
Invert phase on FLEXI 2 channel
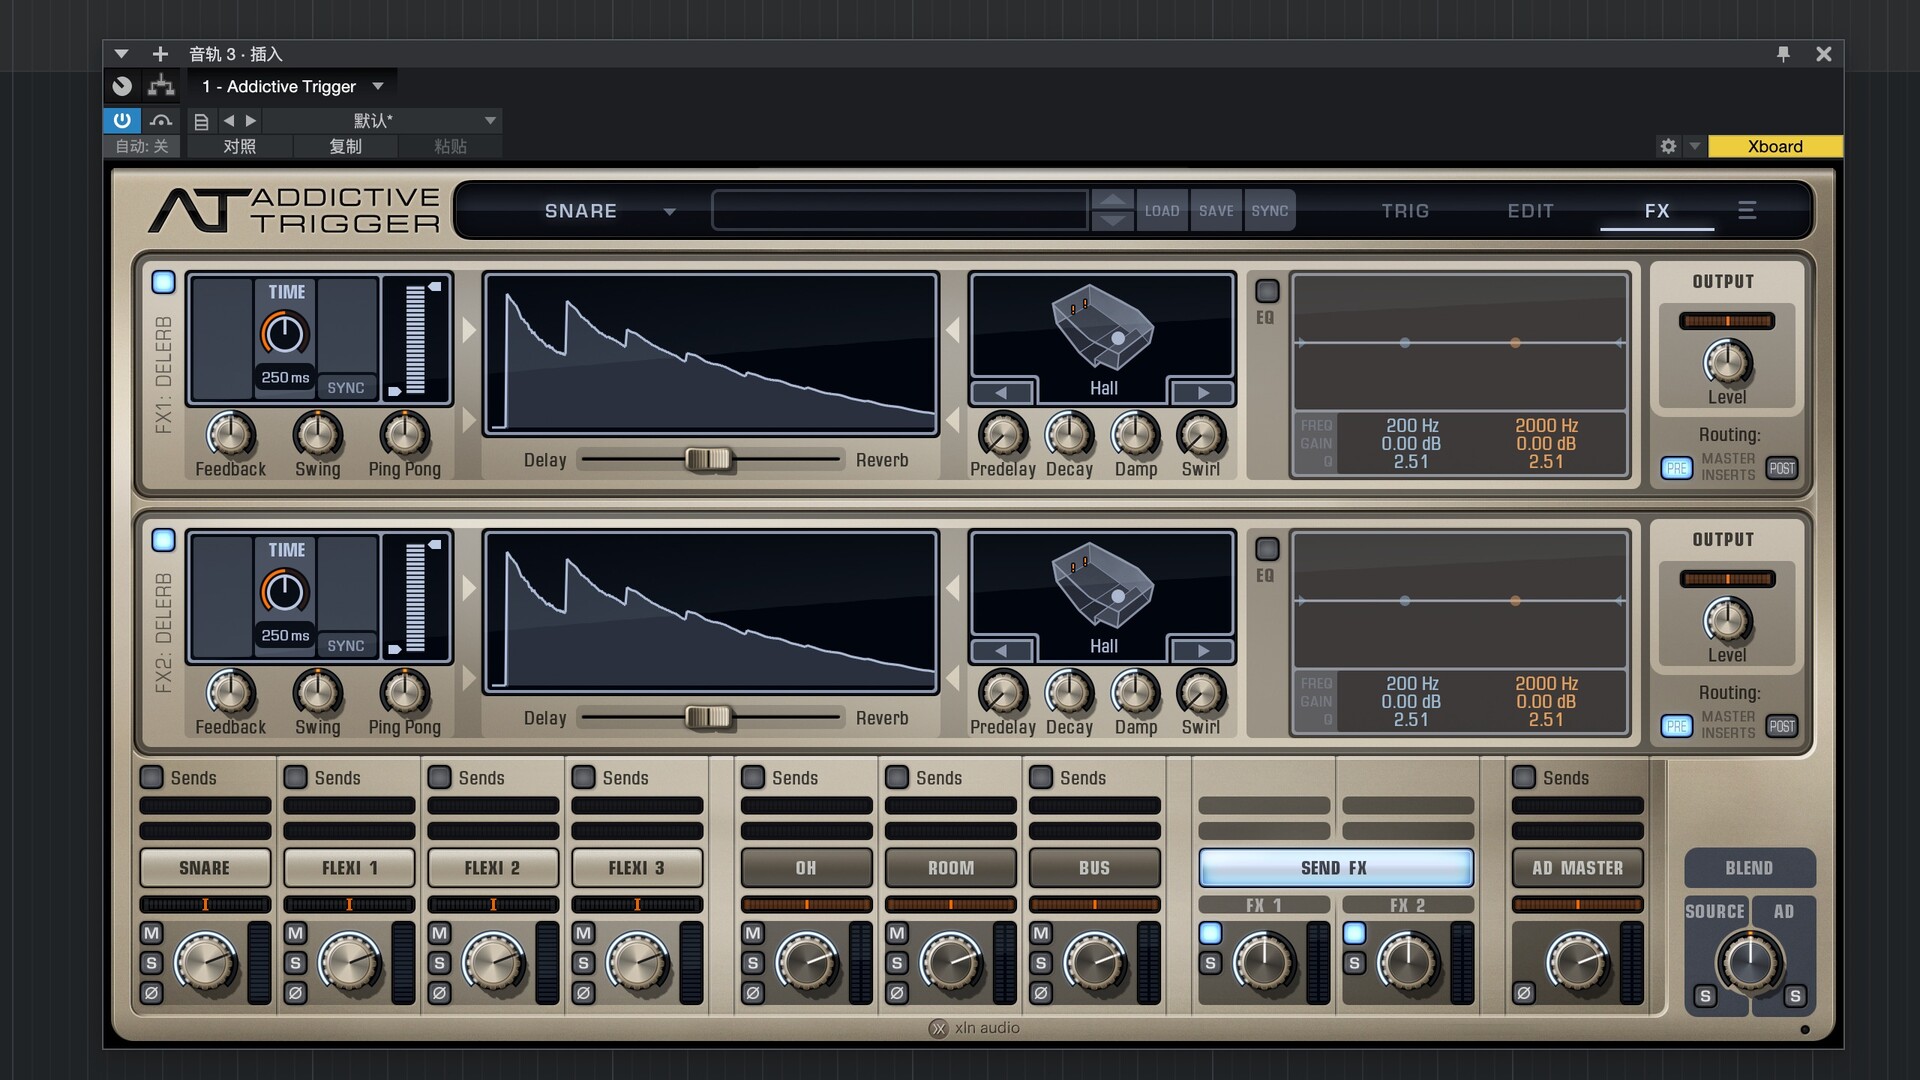(x=439, y=993)
